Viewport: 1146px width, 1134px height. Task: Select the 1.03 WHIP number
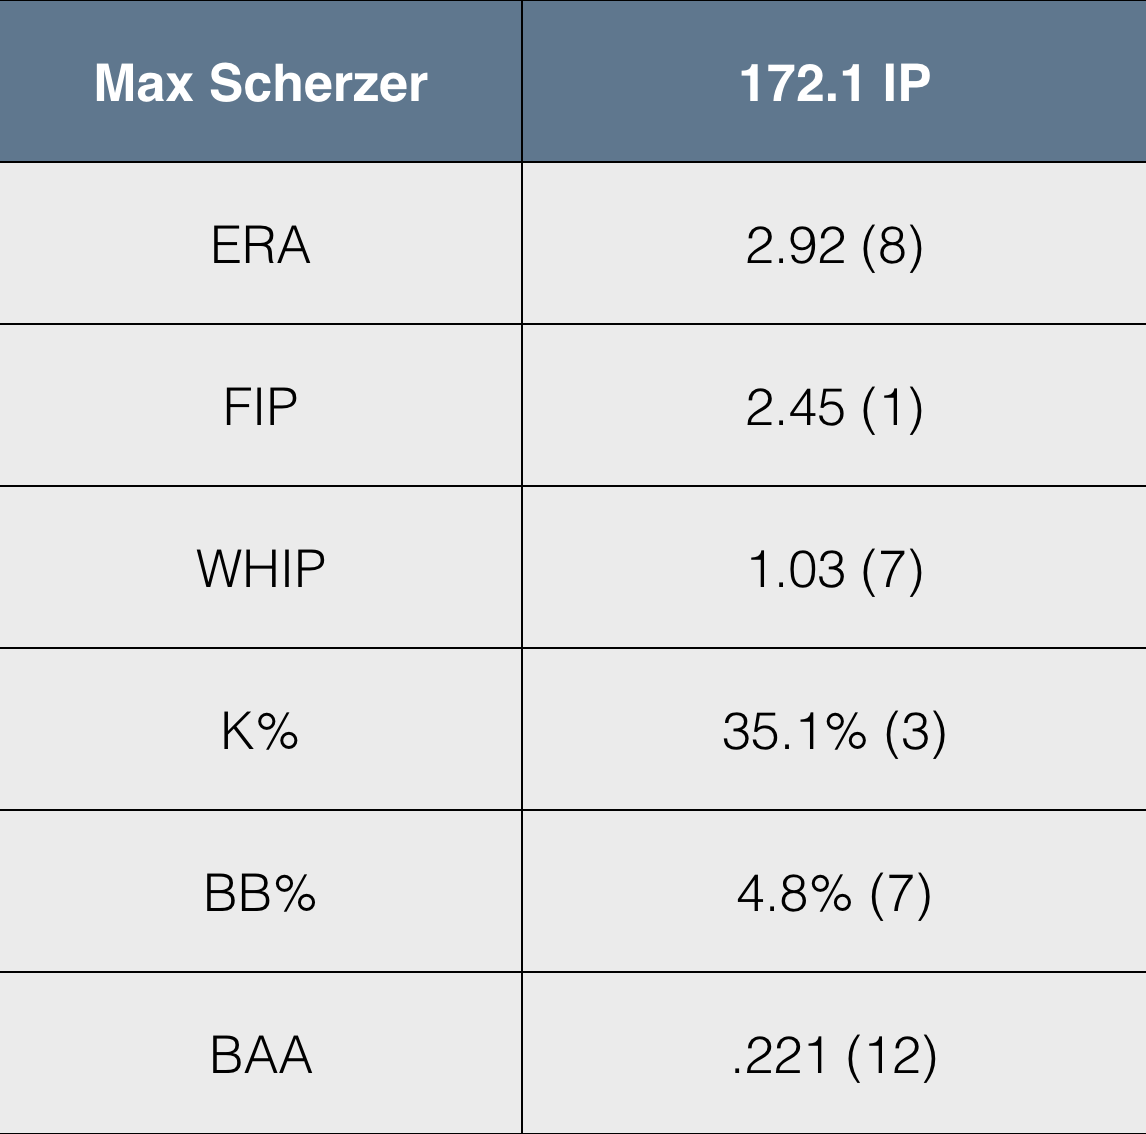tap(796, 569)
